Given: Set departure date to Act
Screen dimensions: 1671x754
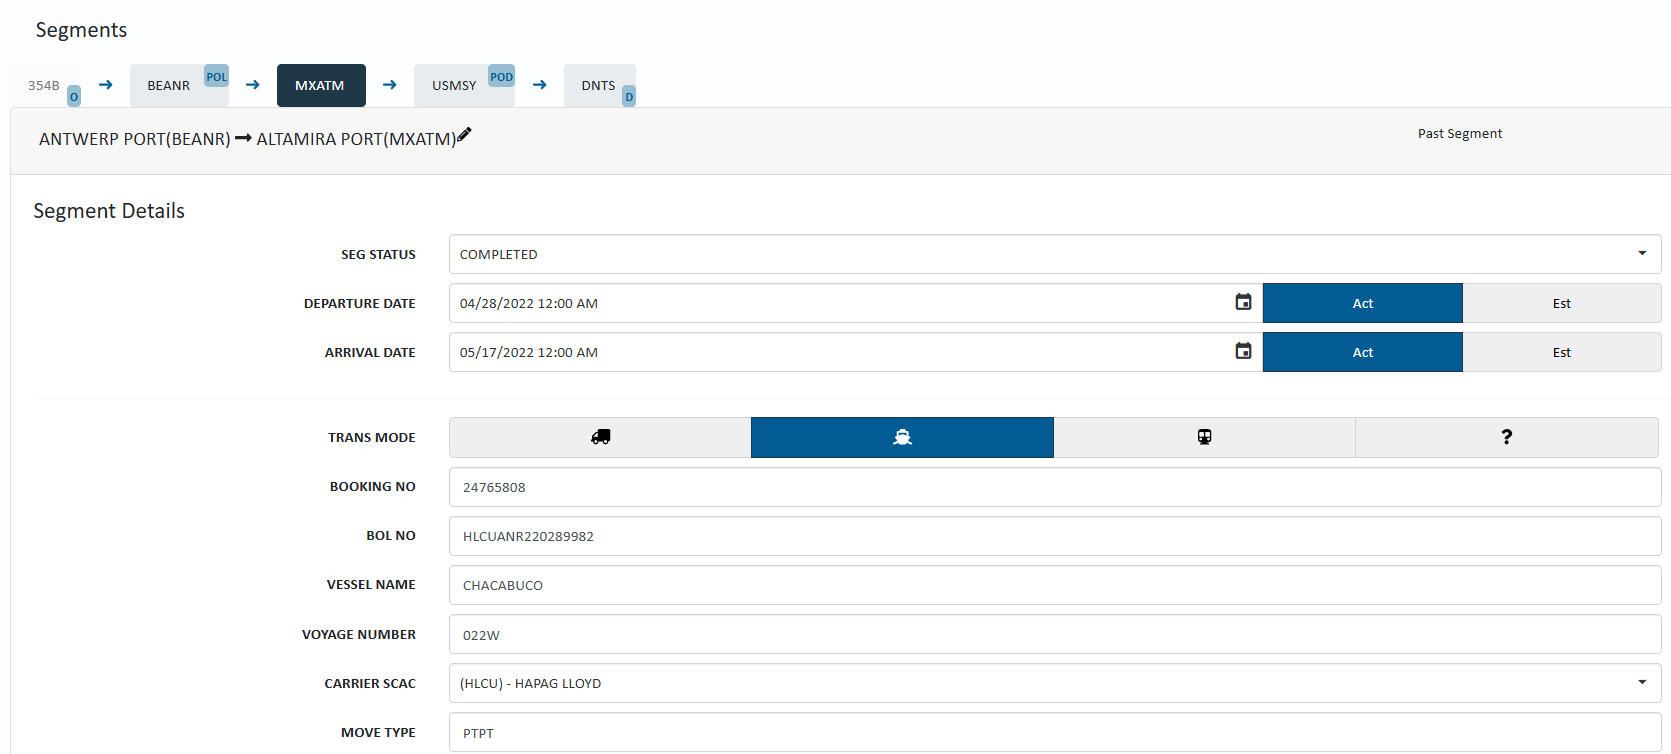Looking at the screenshot, I should [1362, 303].
